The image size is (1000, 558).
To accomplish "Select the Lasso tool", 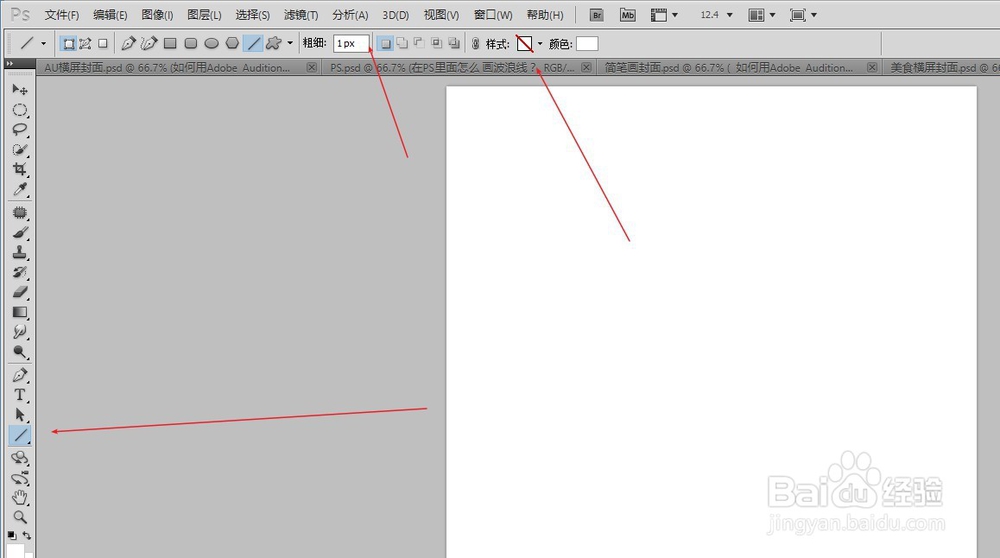I will pyautogui.click(x=20, y=129).
